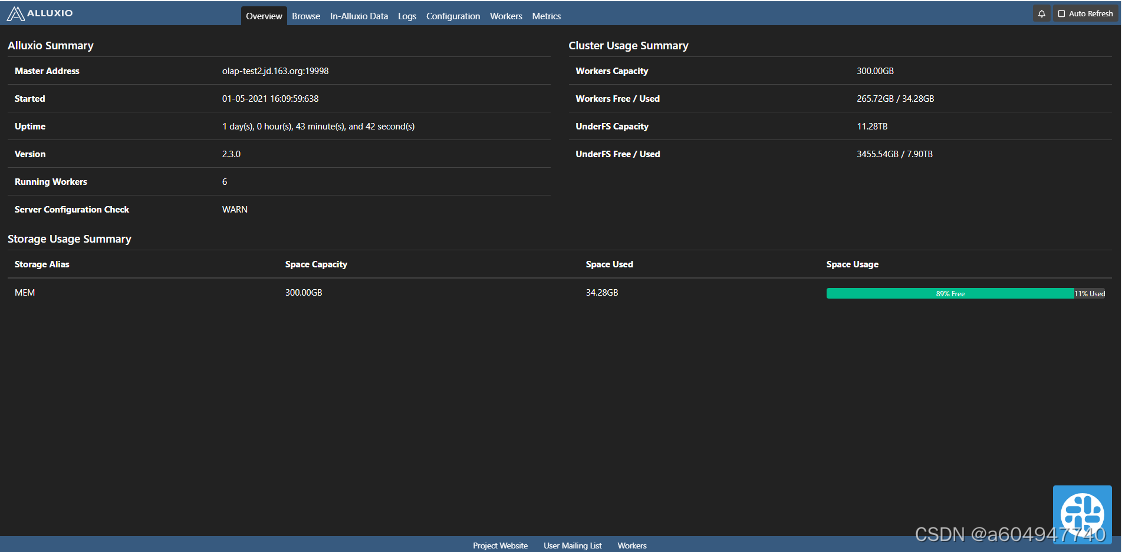
Task: Click the 'Space Used' column header
Action: point(610,264)
